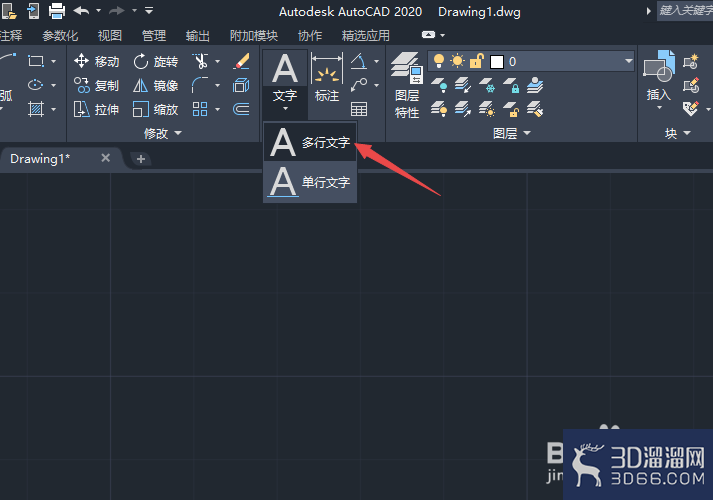The image size is (713, 500).
Task: Choose the Copy (复制) tool
Action: click(96, 85)
